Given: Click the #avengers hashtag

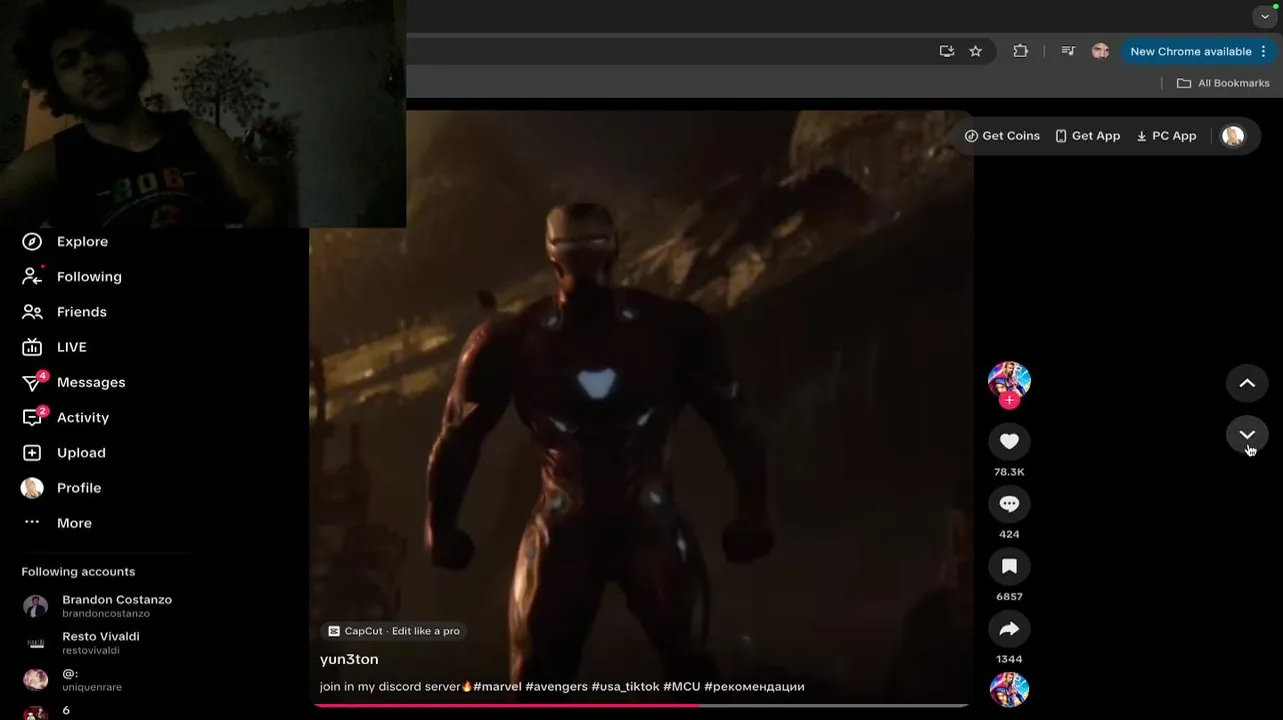Looking at the screenshot, I should click(x=556, y=687).
